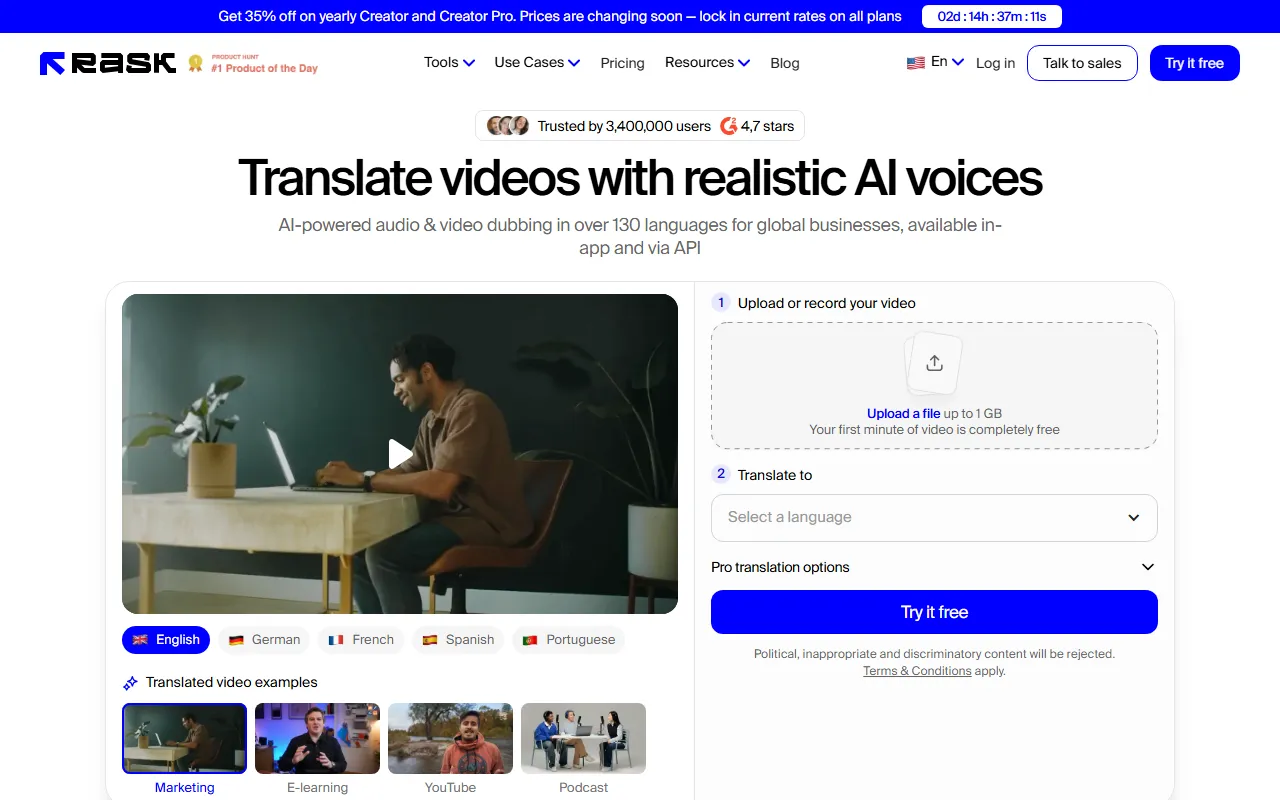Image resolution: width=1280 pixels, height=800 pixels.
Task: Open the Select a language dropdown
Action: pyautogui.click(x=934, y=518)
